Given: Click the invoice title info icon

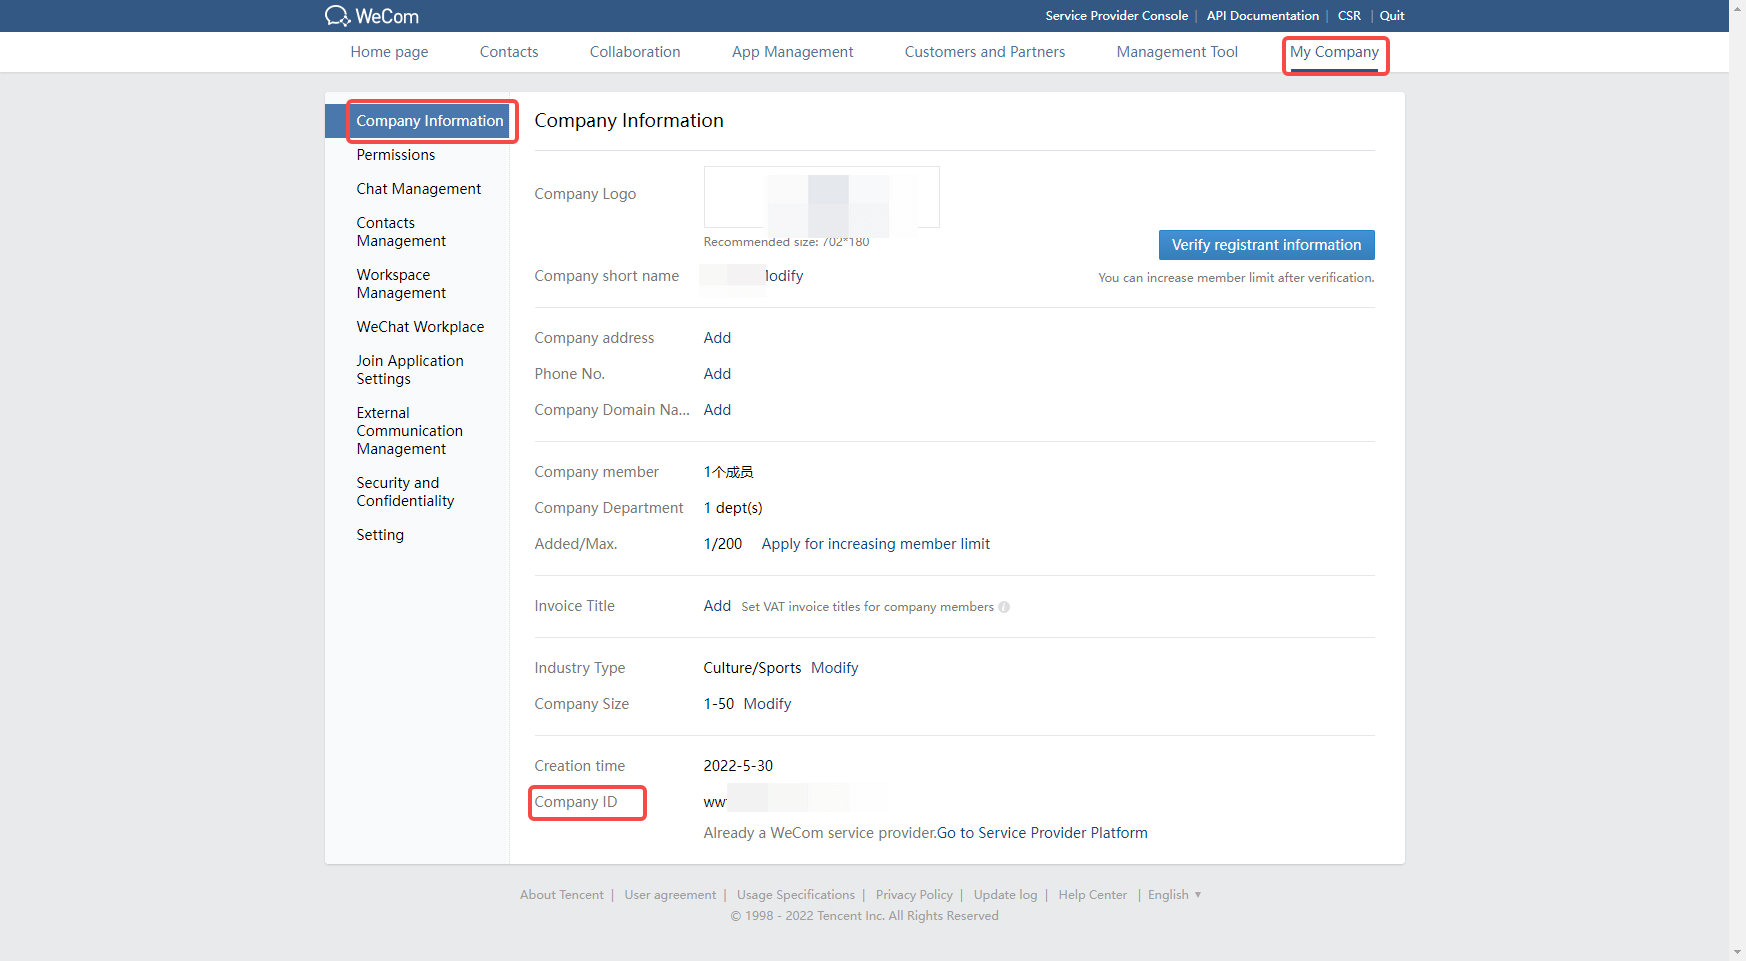Looking at the screenshot, I should pyautogui.click(x=1004, y=607).
